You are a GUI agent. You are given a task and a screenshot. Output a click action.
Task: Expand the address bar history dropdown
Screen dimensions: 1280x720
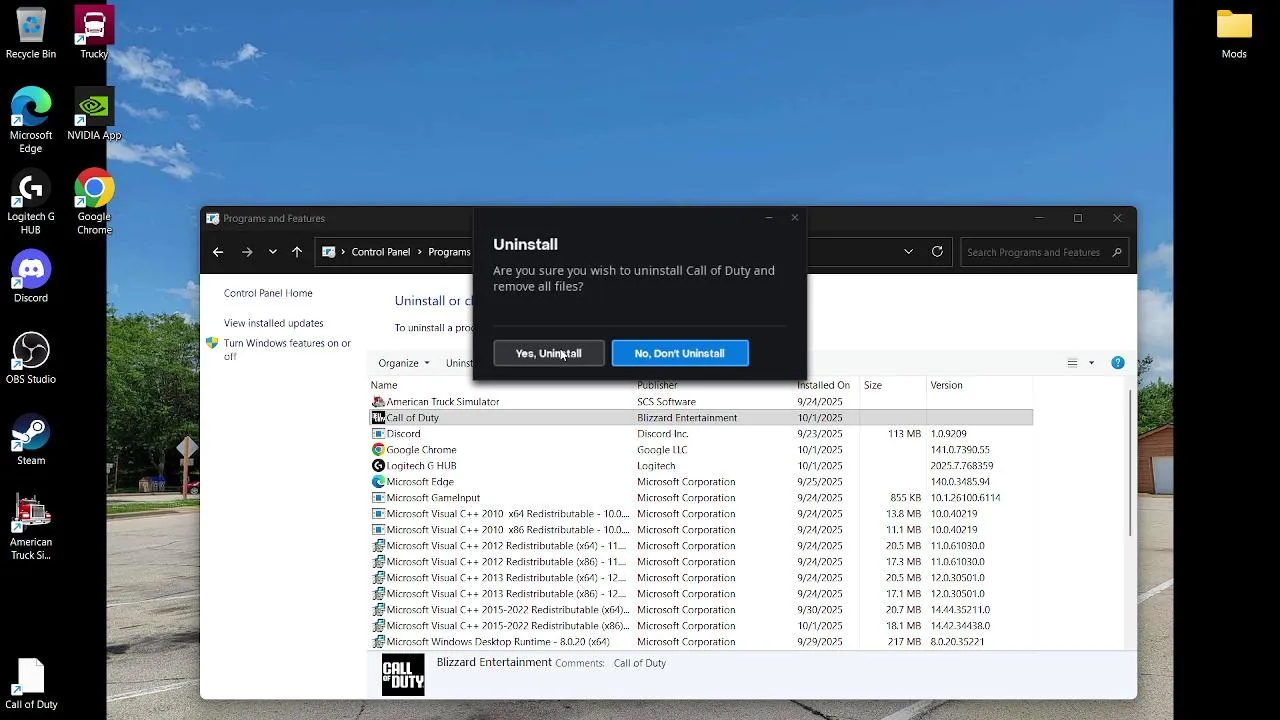click(x=908, y=252)
